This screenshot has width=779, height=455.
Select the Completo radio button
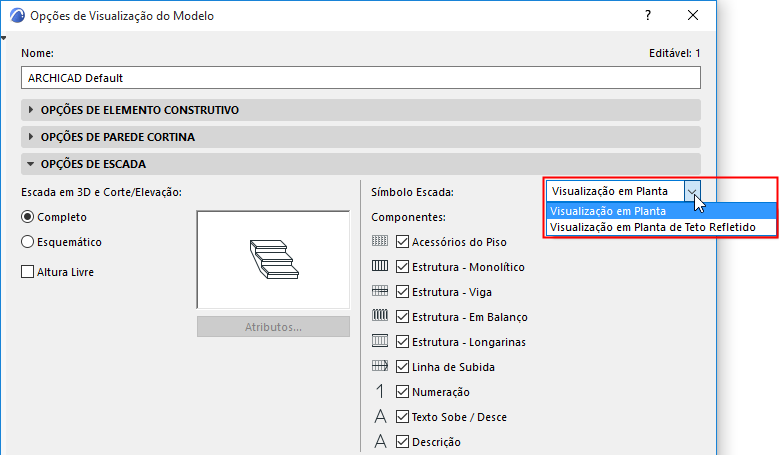(27, 217)
